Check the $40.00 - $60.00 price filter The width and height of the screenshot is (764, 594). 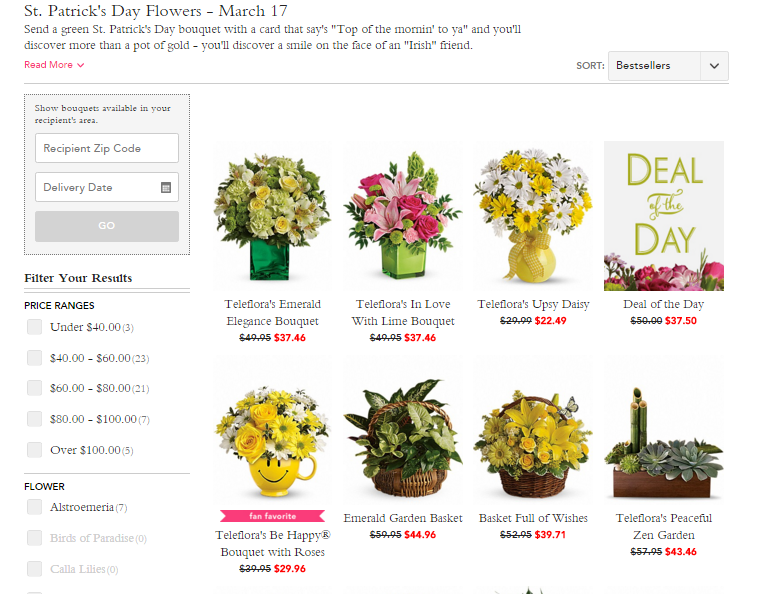(35, 358)
